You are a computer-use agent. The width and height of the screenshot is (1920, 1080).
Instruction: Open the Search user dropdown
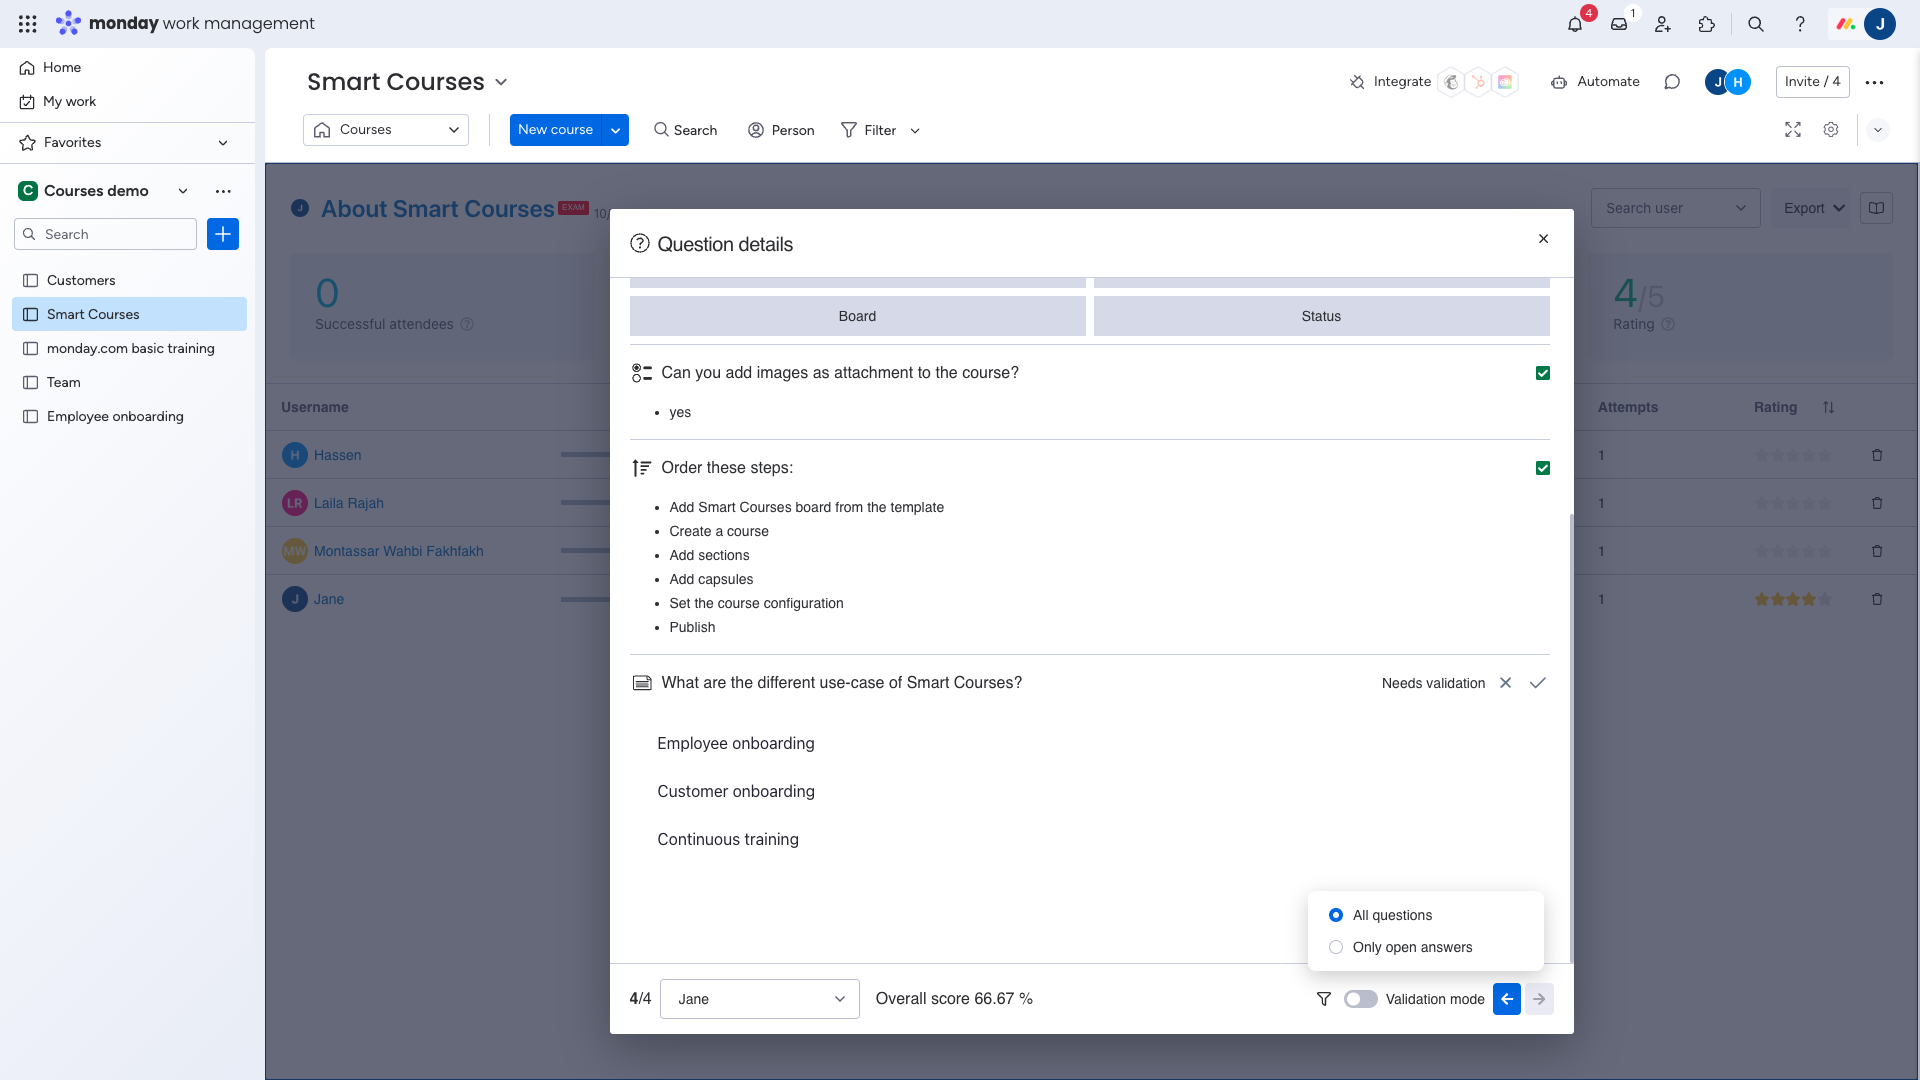[x=1676, y=208]
